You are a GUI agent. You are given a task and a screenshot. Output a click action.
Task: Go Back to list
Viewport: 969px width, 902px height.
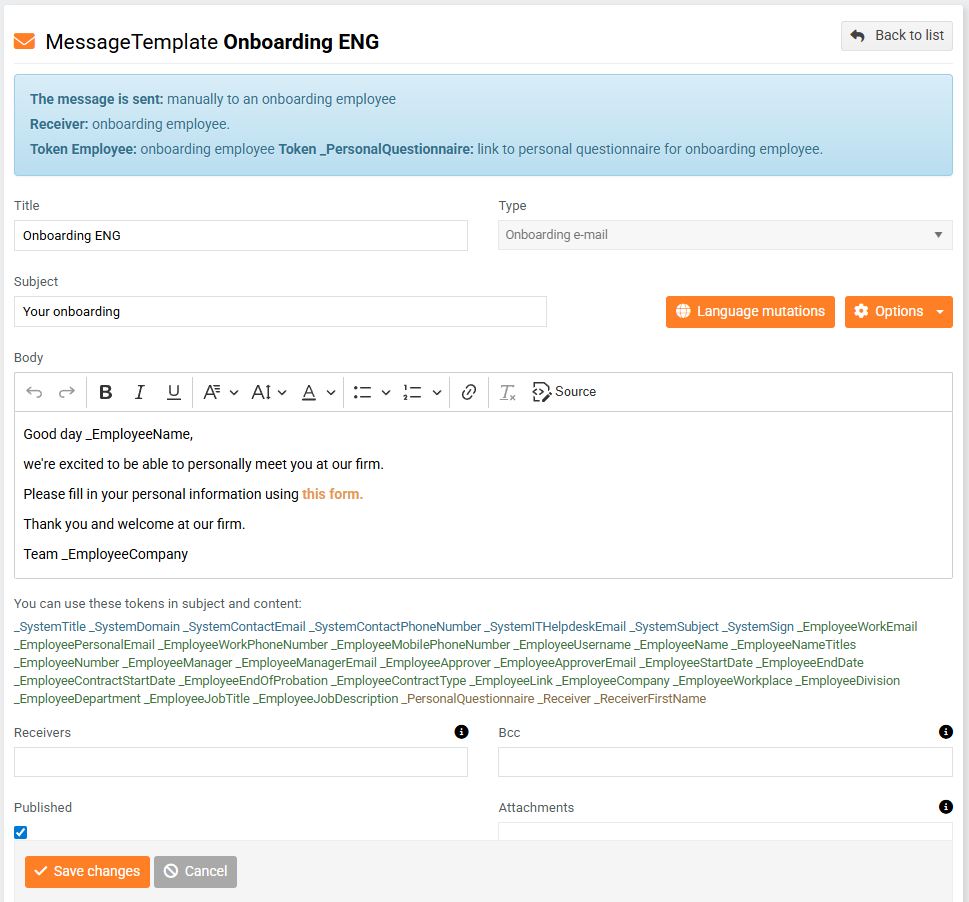click(897, 36)
